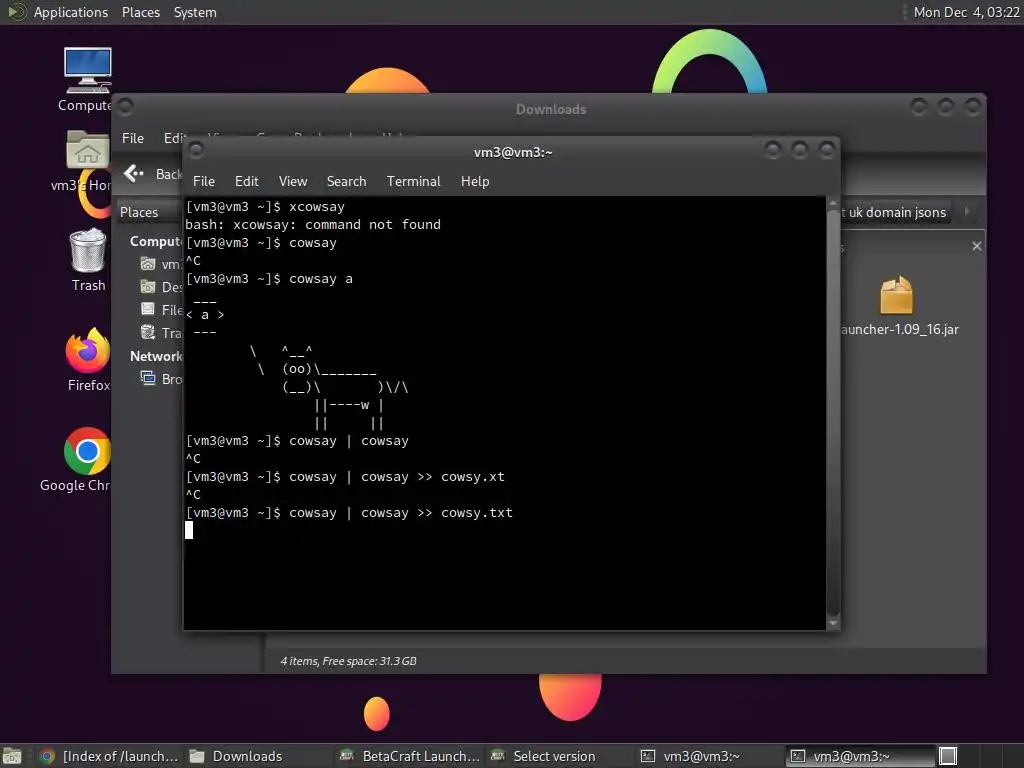Select the Computer heading in Downloads sidebar
The image size is (1024, 768).
156,242
